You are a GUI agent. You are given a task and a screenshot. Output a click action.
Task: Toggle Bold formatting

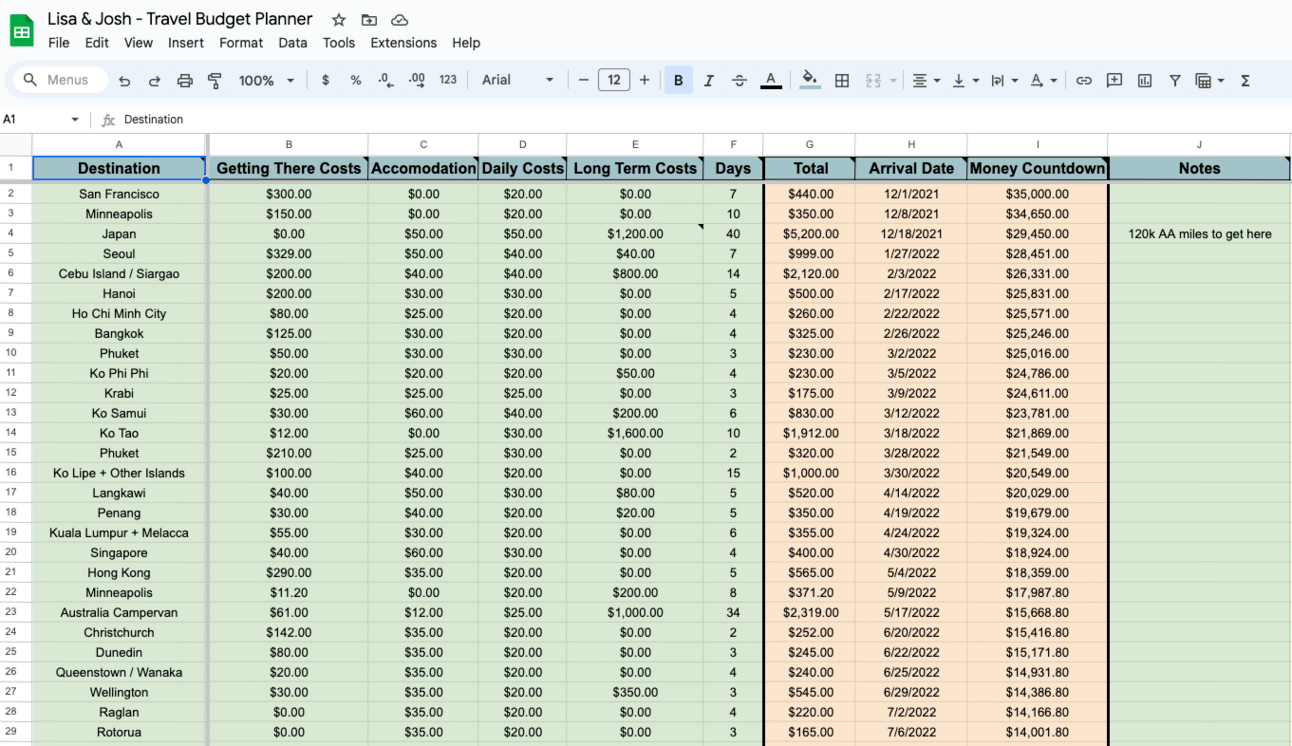tap(678, 81)
